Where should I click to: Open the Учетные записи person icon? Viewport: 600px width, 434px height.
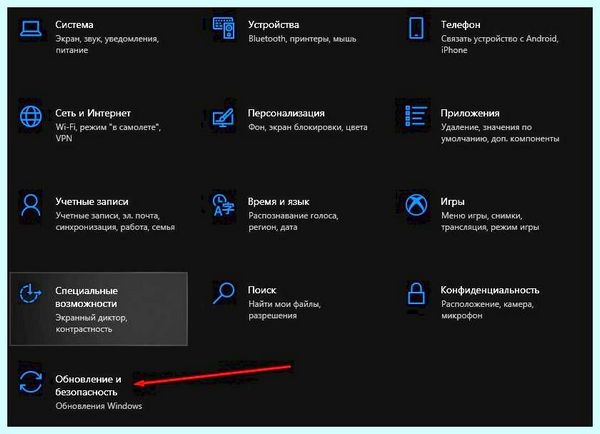[x=31, y=205]
